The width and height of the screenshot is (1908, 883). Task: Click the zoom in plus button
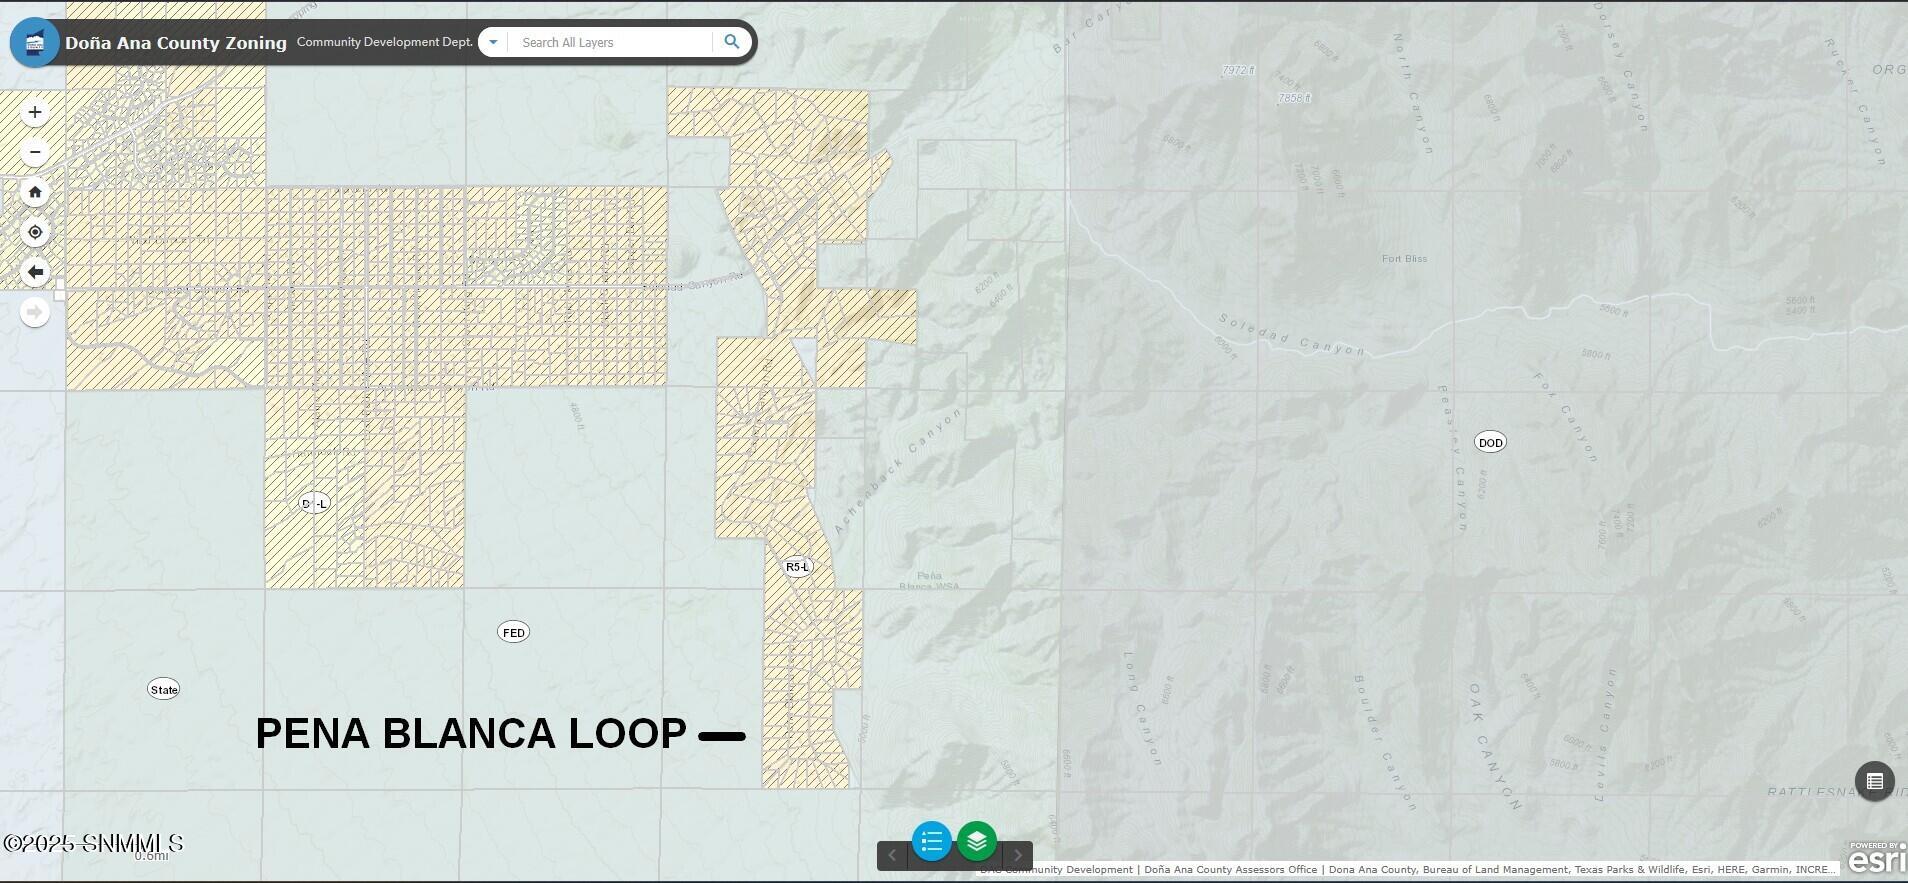[35, 112]
